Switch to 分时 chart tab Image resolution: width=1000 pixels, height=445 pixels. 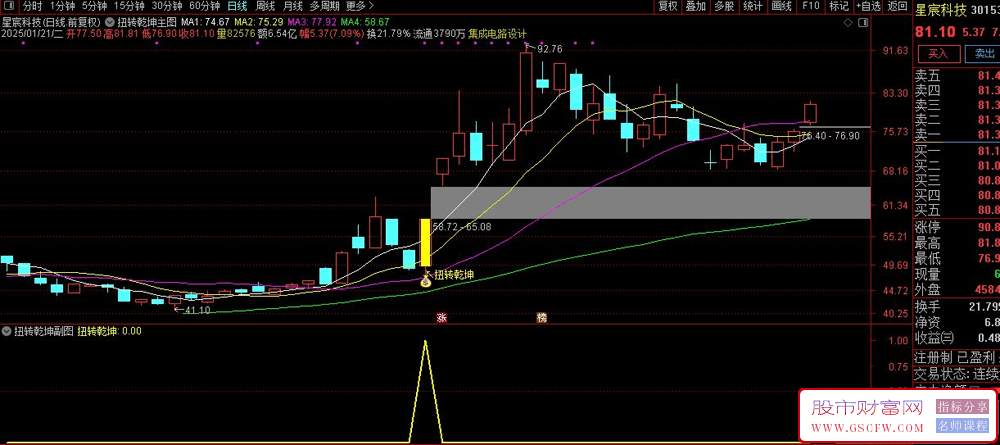[32, 6]
